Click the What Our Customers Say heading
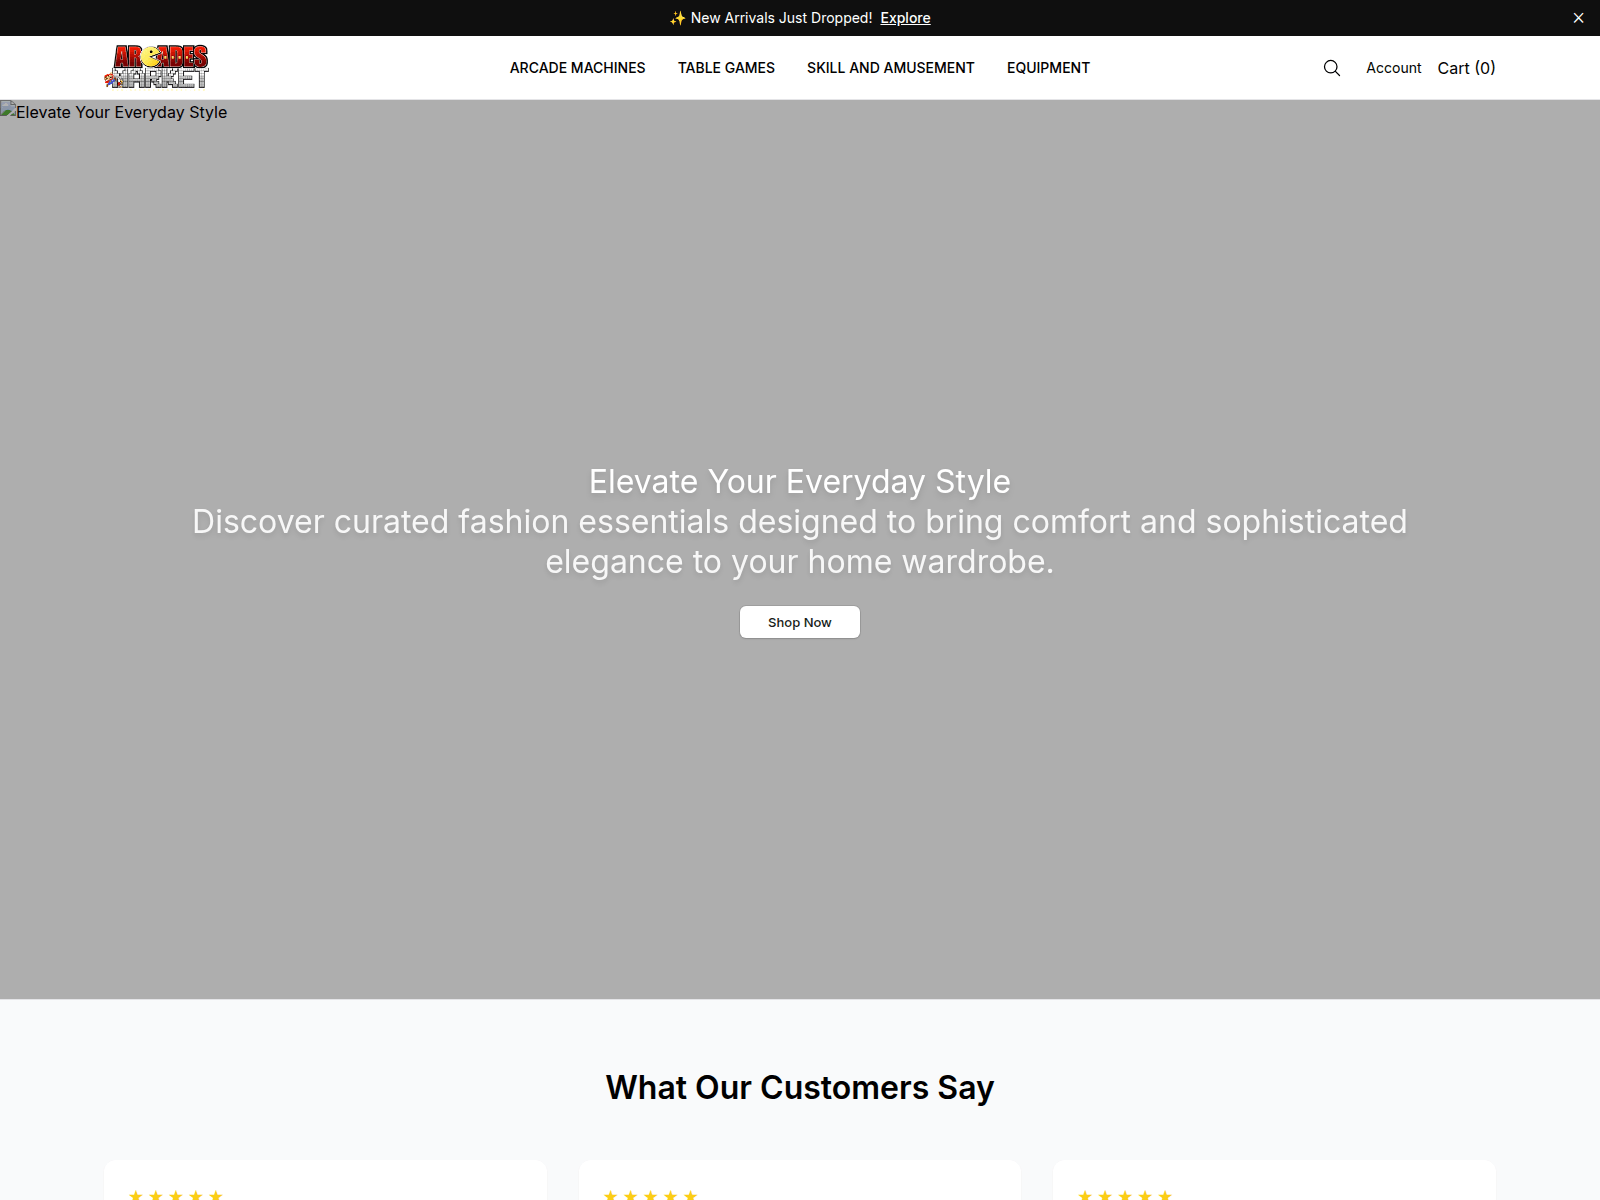Screen dimensions: 1600x1200 (x=799, y=1087)
